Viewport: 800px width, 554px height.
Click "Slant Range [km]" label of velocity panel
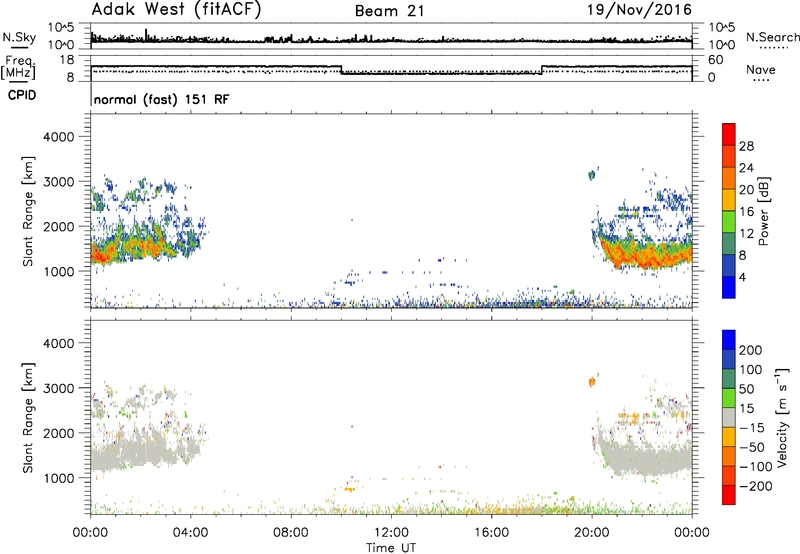click(x=29, y=418)
